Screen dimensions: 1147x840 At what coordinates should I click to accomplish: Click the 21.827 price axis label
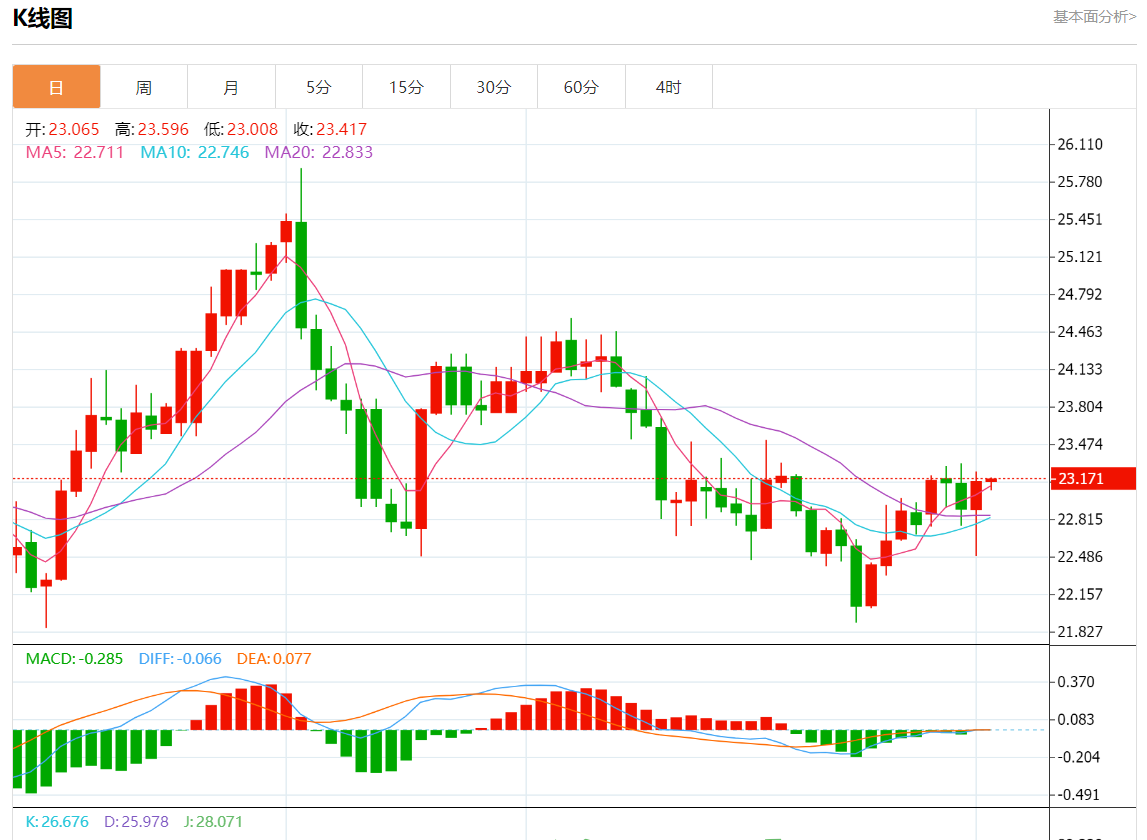pyautogui.click(x=1080, y=631)
